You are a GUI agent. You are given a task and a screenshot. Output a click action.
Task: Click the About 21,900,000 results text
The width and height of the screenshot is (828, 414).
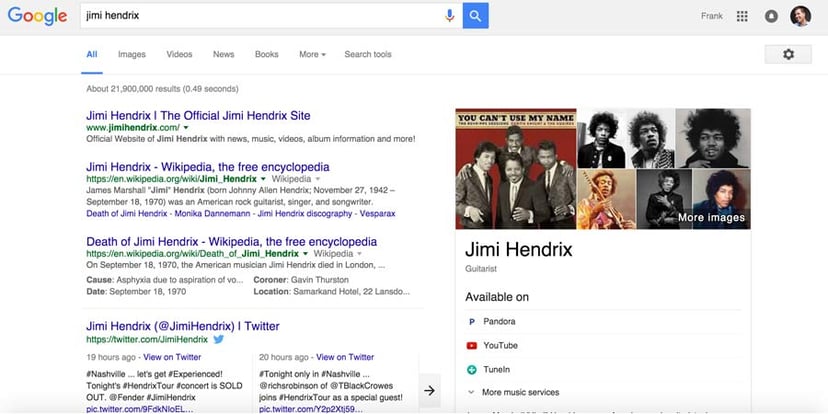pyautogui.click(x=162, y=89)
